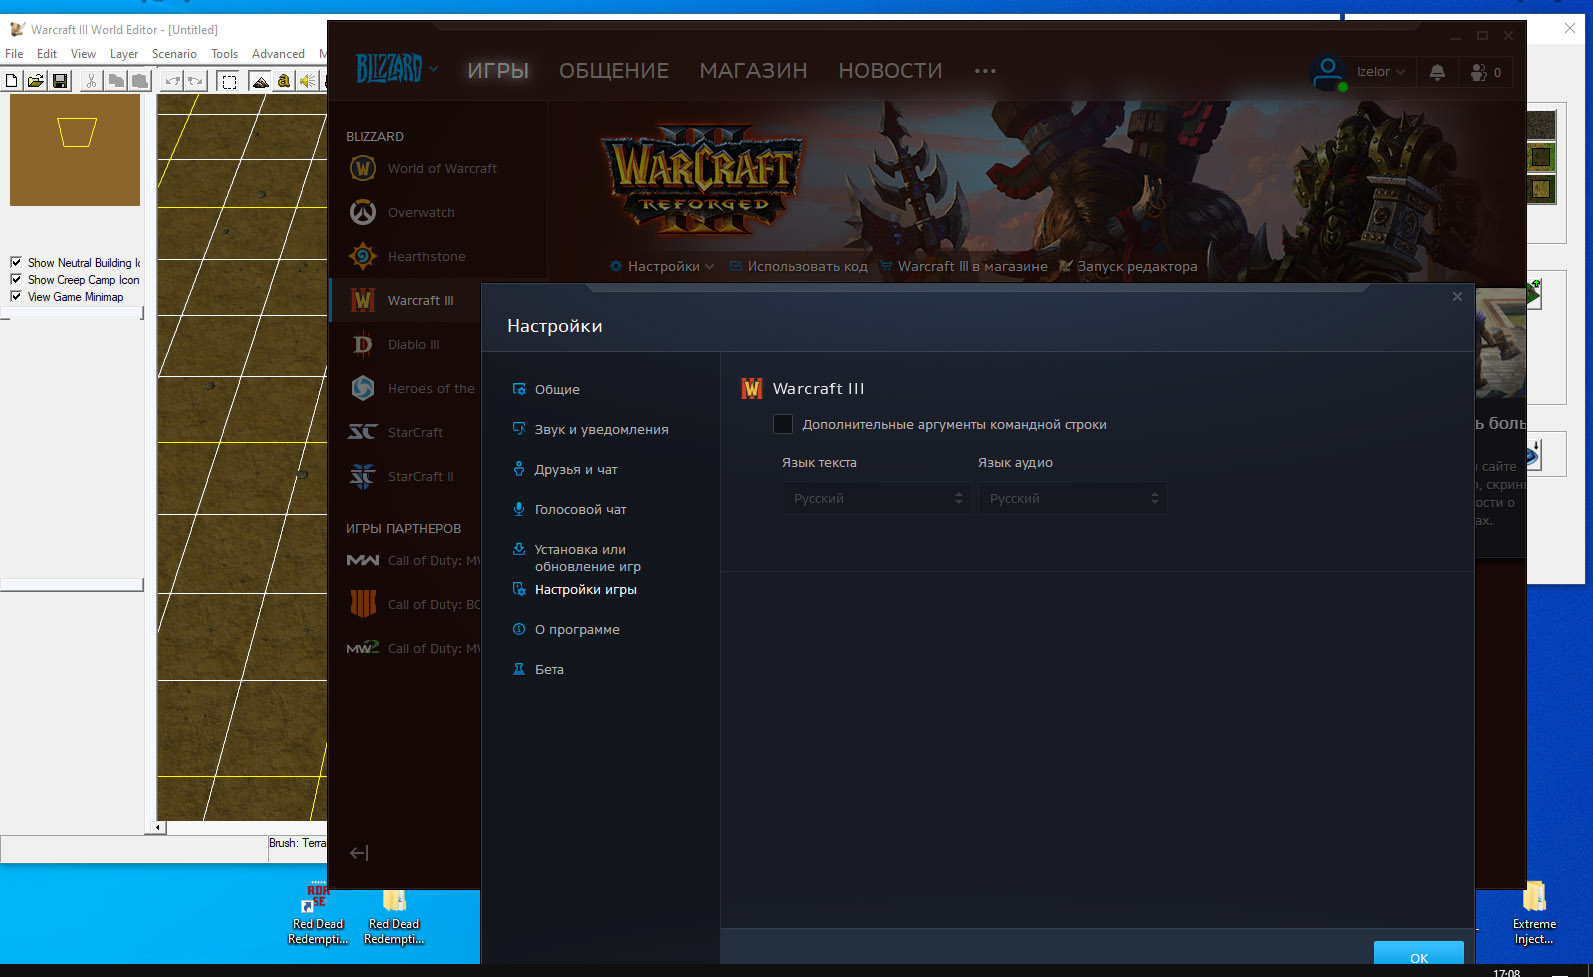
Task: Open Red Dead Redemption RDR shortcut on desktop
Action: pos(318,915)
